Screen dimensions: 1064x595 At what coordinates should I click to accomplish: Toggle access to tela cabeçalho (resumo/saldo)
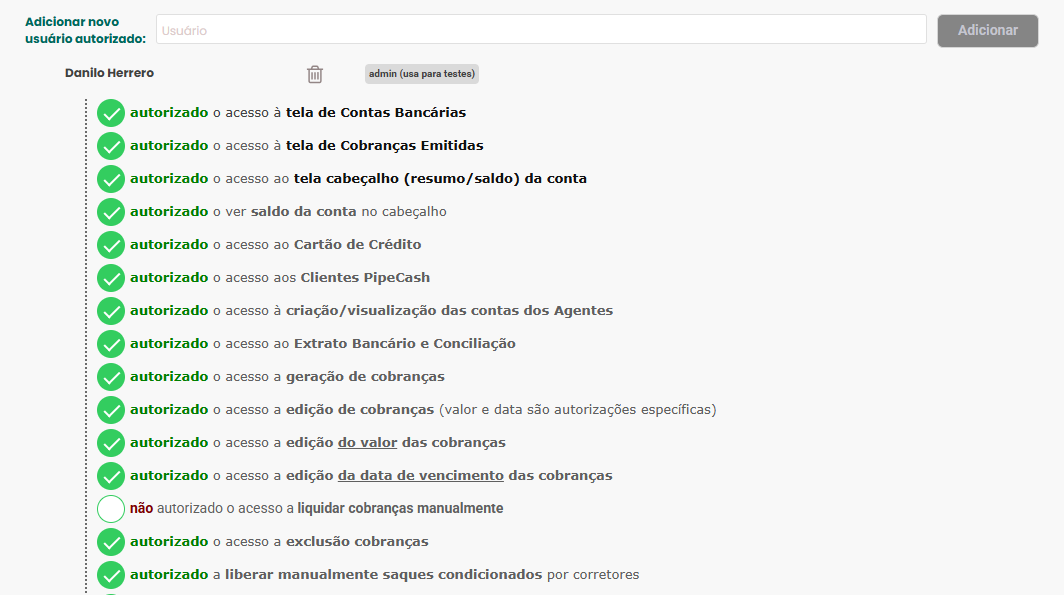coord(111,179)
